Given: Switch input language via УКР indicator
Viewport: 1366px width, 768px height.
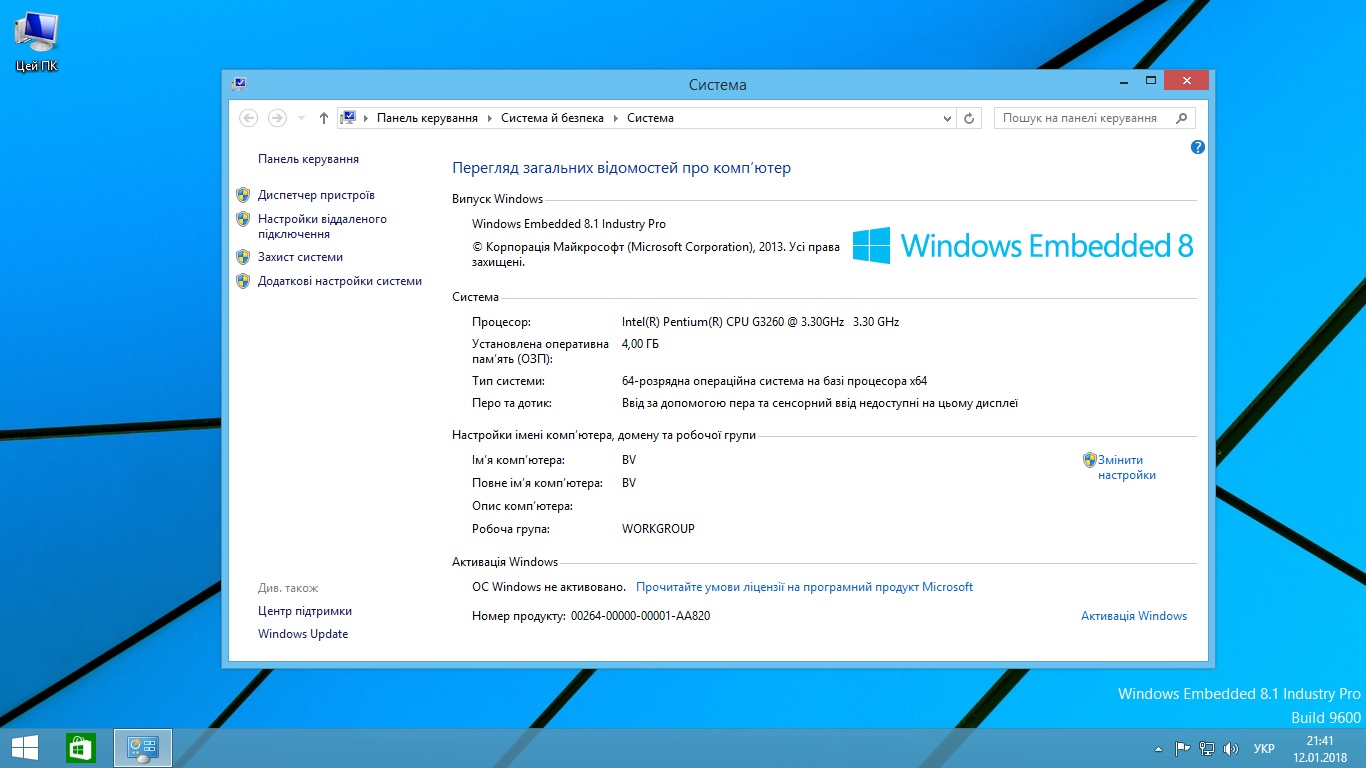Looking at the screenshot, I should [x=1264, y=748].
